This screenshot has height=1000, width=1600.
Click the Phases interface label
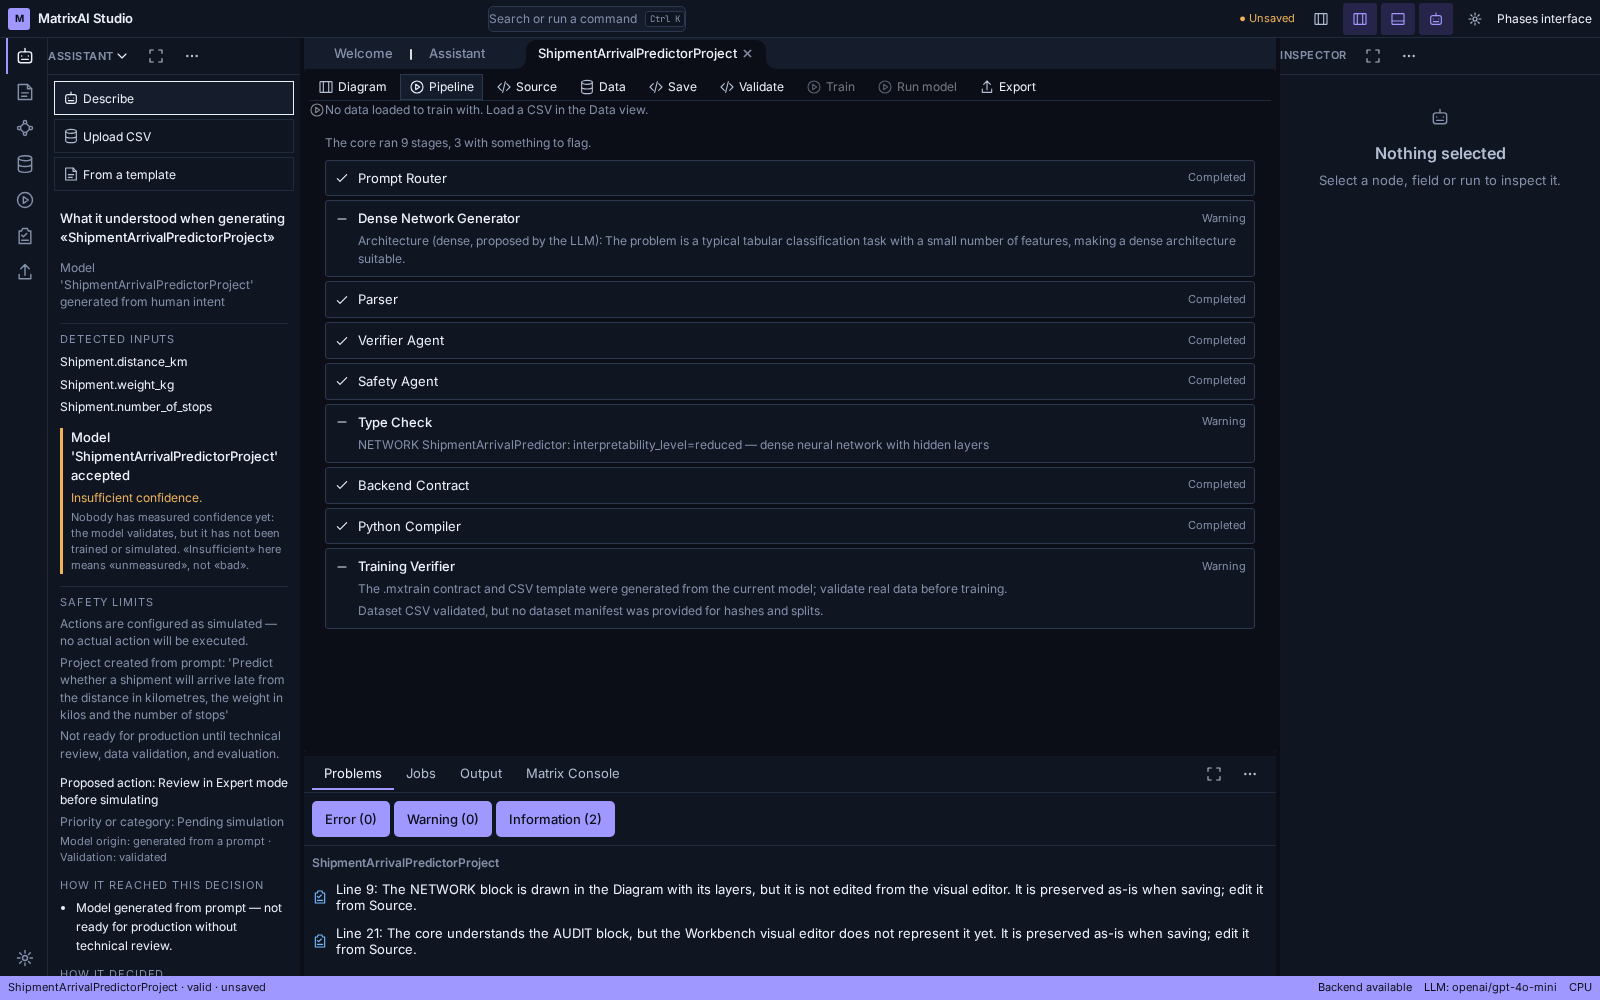1544,19
